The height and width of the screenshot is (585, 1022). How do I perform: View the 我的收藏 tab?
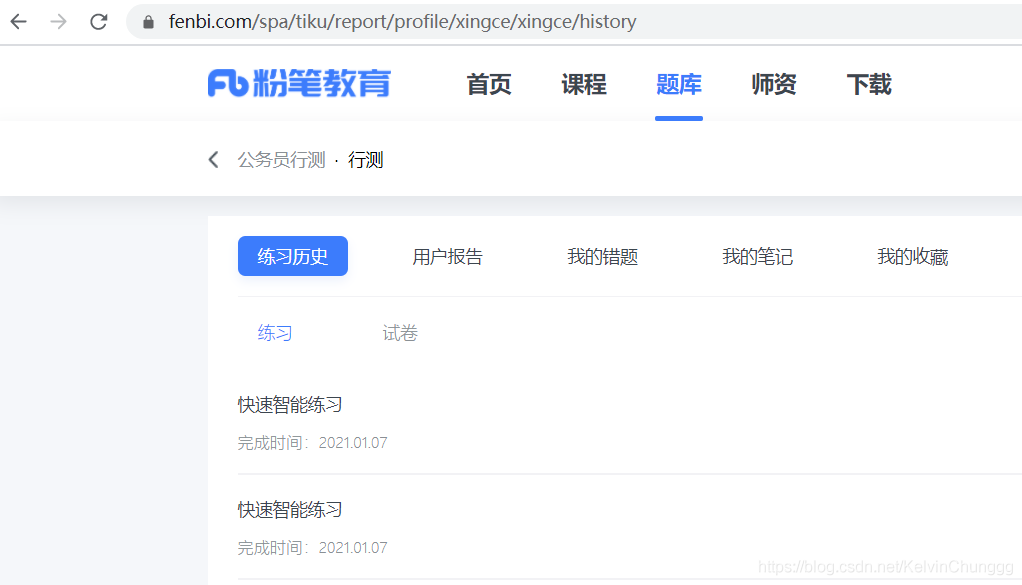pyautogui.click(x=913, y=256)
